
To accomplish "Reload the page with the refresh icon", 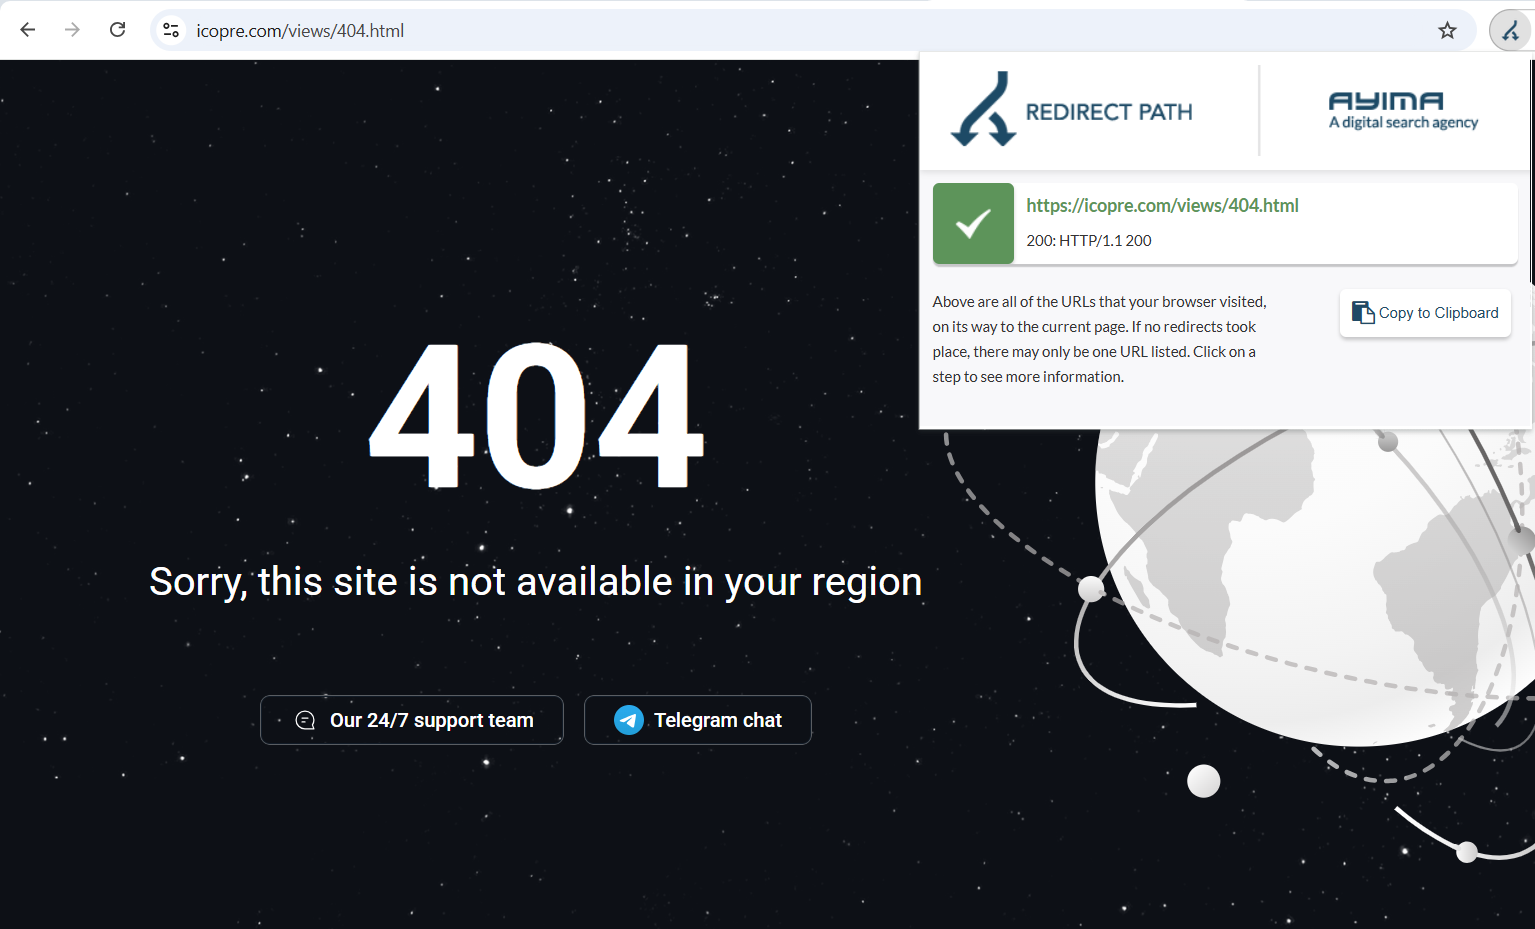I will pyautogui.click(x=117, y=30).
